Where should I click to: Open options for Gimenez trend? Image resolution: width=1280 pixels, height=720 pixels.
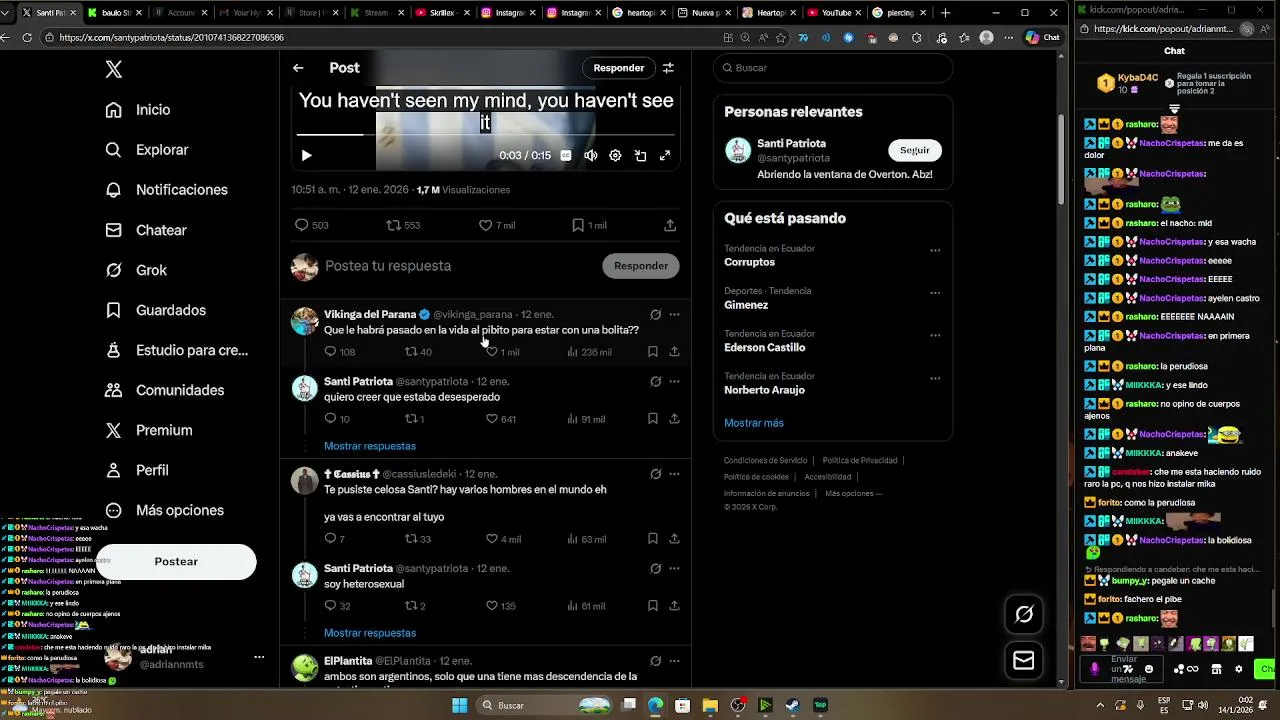click(x=935, y=294)
